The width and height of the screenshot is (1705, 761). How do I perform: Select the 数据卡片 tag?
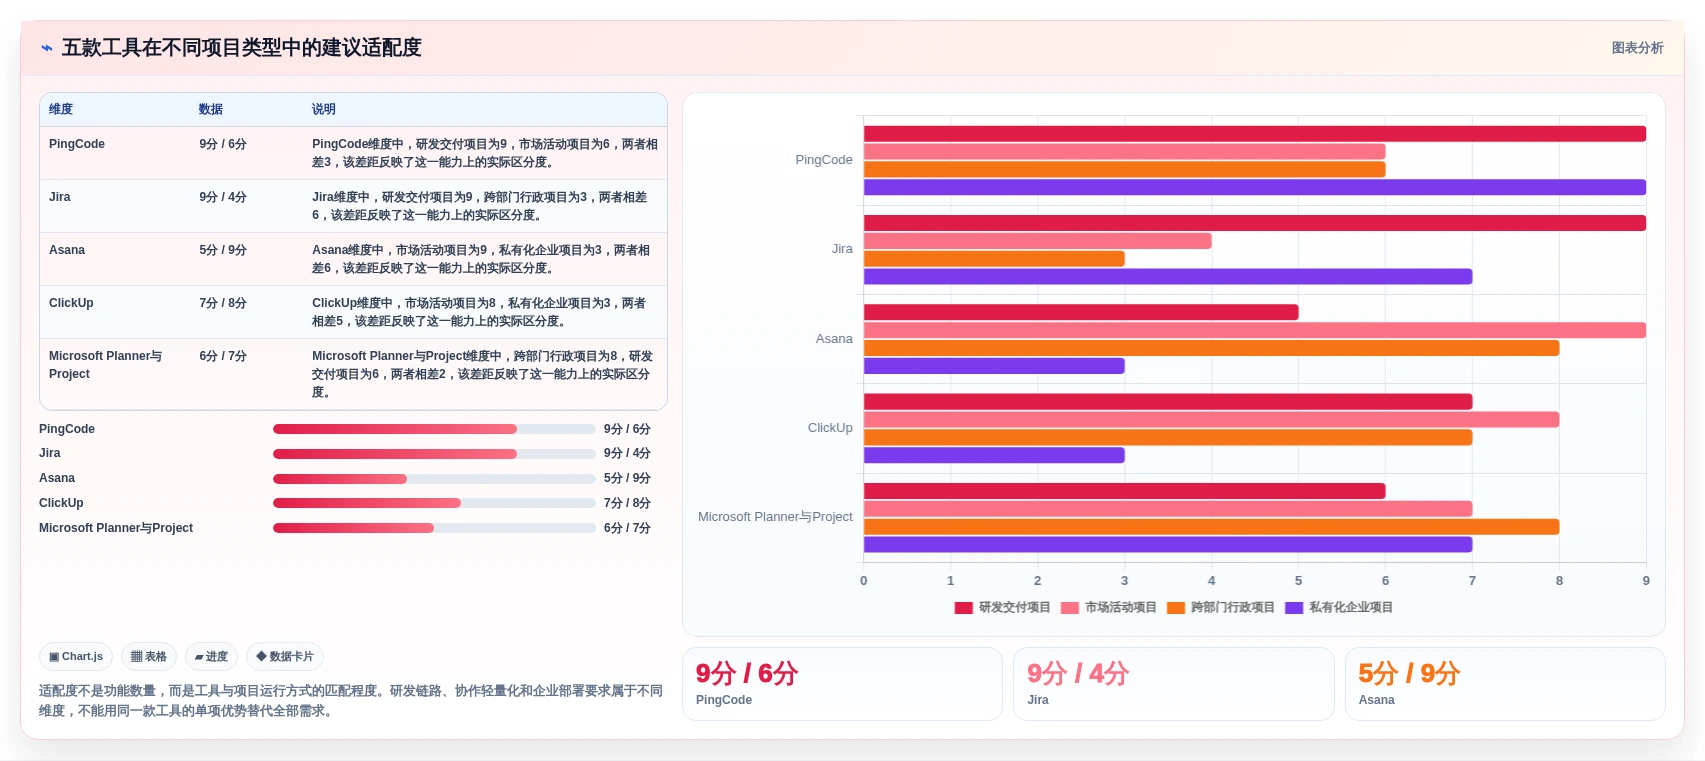(285, 657)
